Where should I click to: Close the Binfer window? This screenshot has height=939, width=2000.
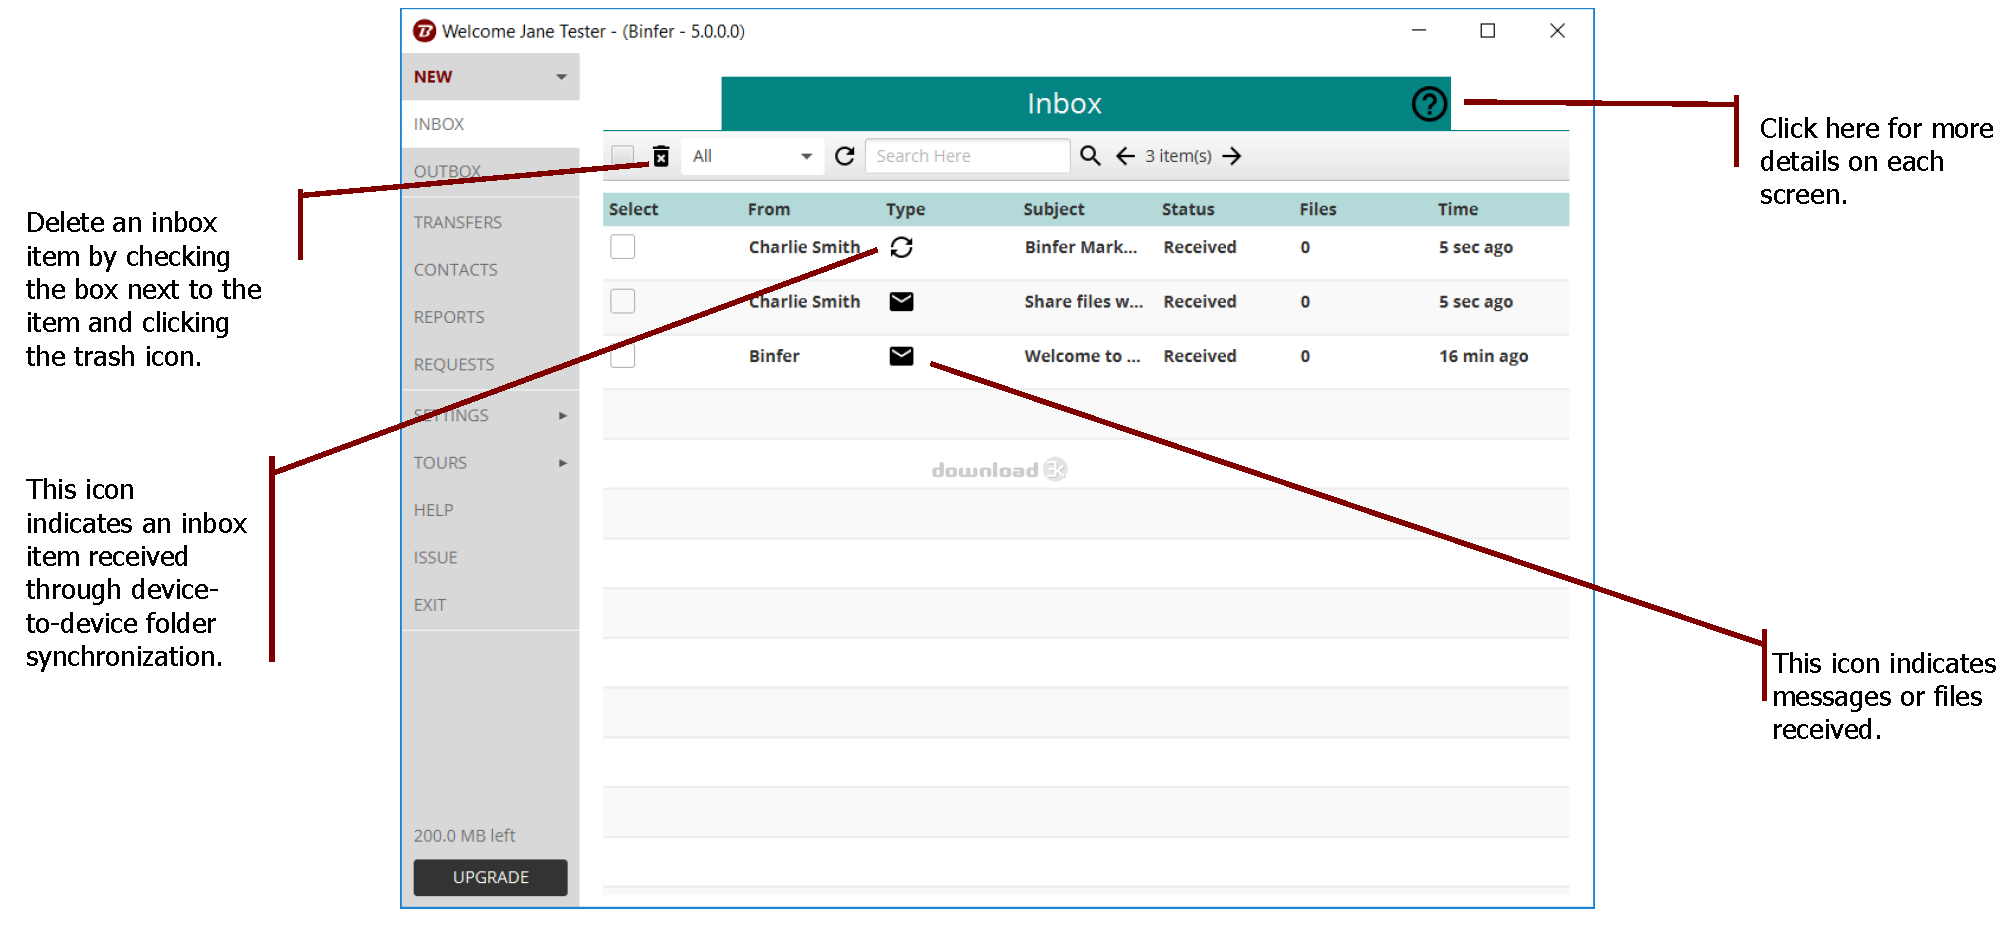pos(1557,31)
